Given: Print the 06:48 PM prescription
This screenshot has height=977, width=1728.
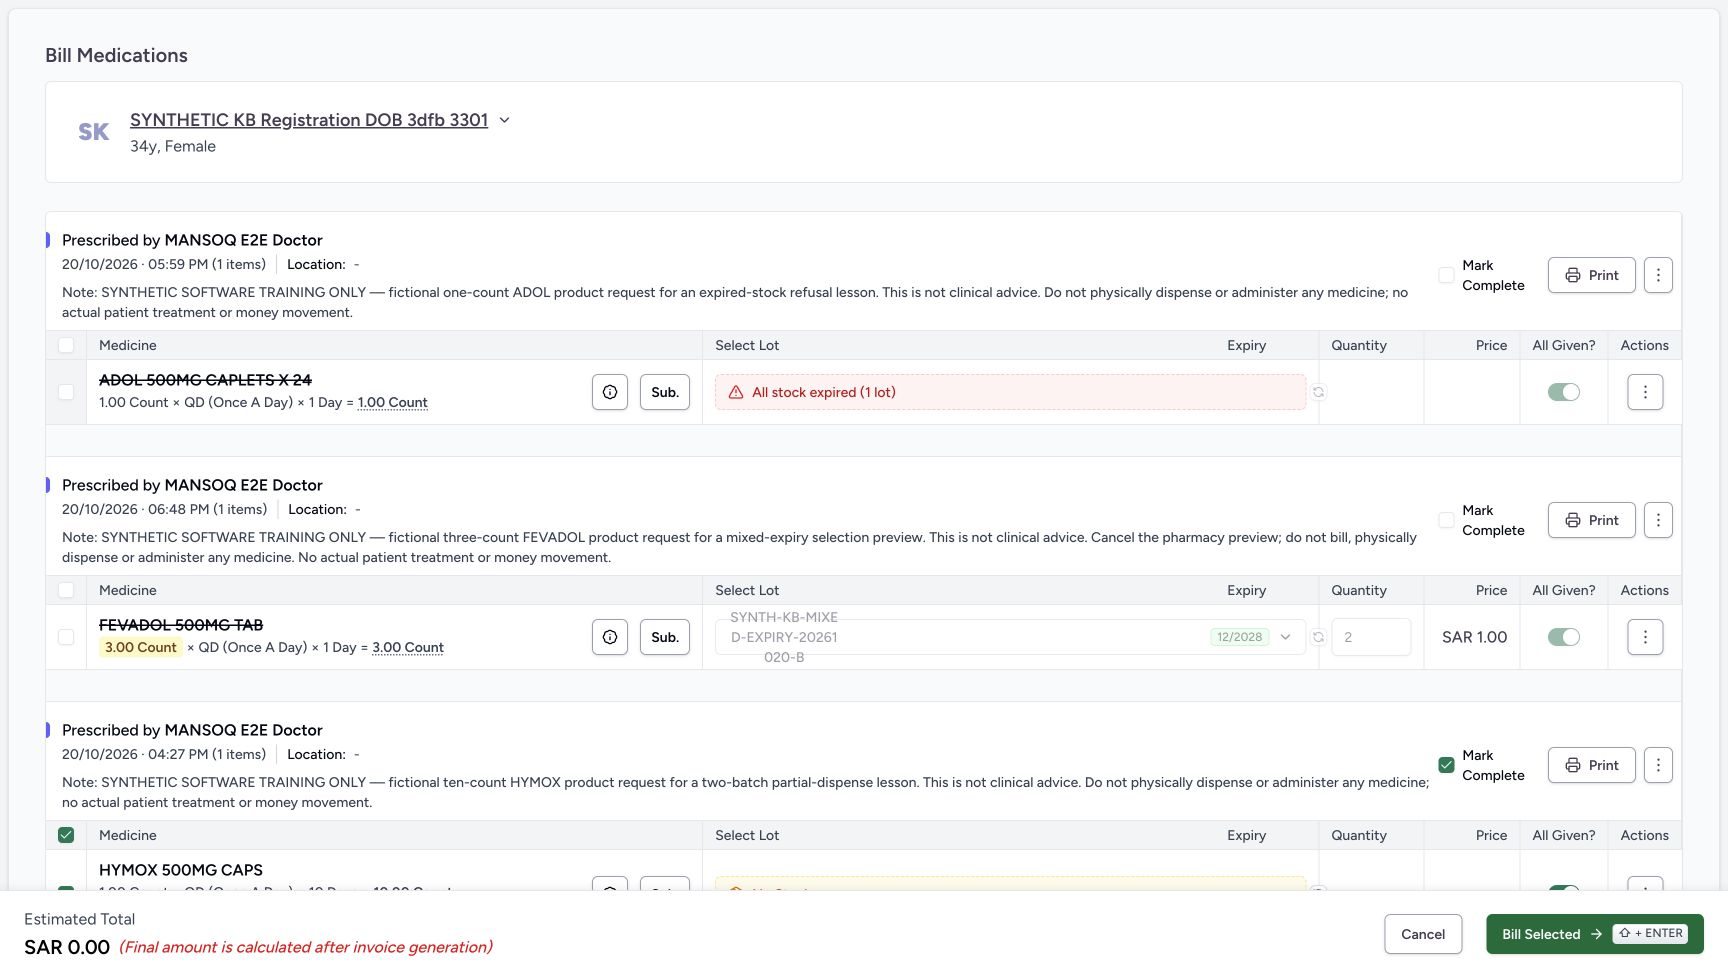Looking at the screenshot, I should pyautogui.click(x=1591, y=520).
